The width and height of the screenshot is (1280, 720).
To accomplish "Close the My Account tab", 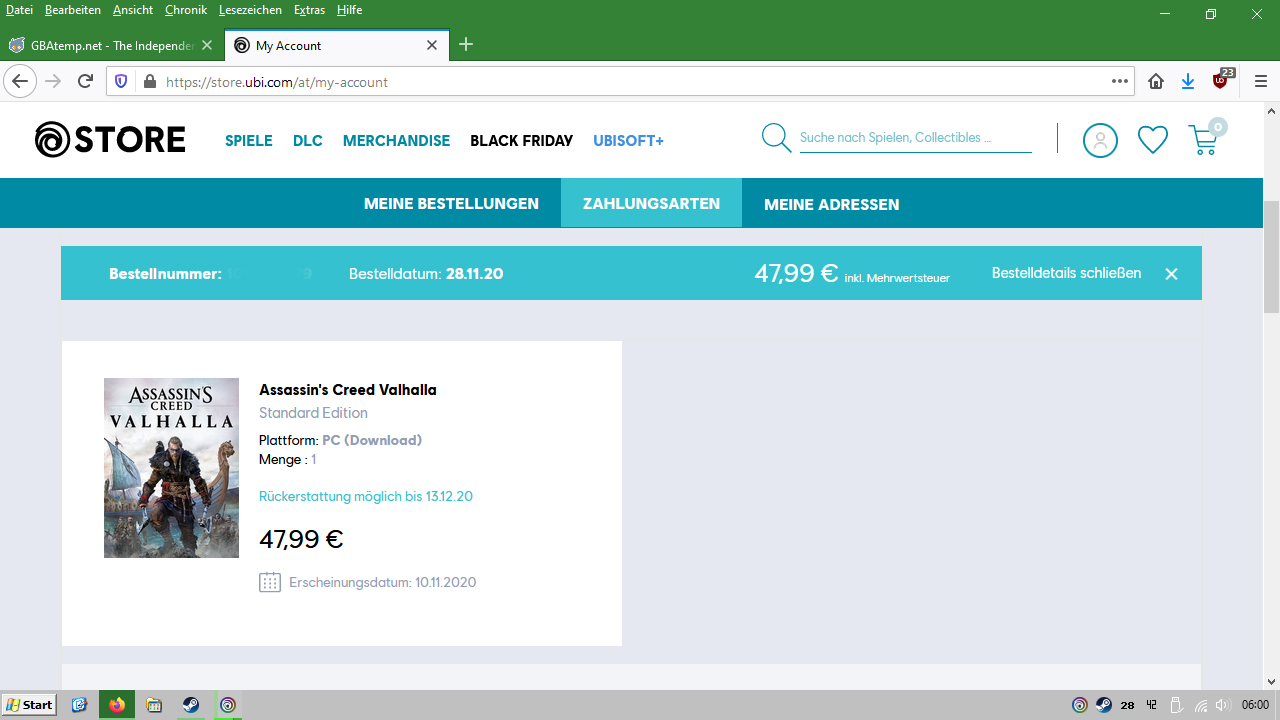I will [x=432, y=45].
